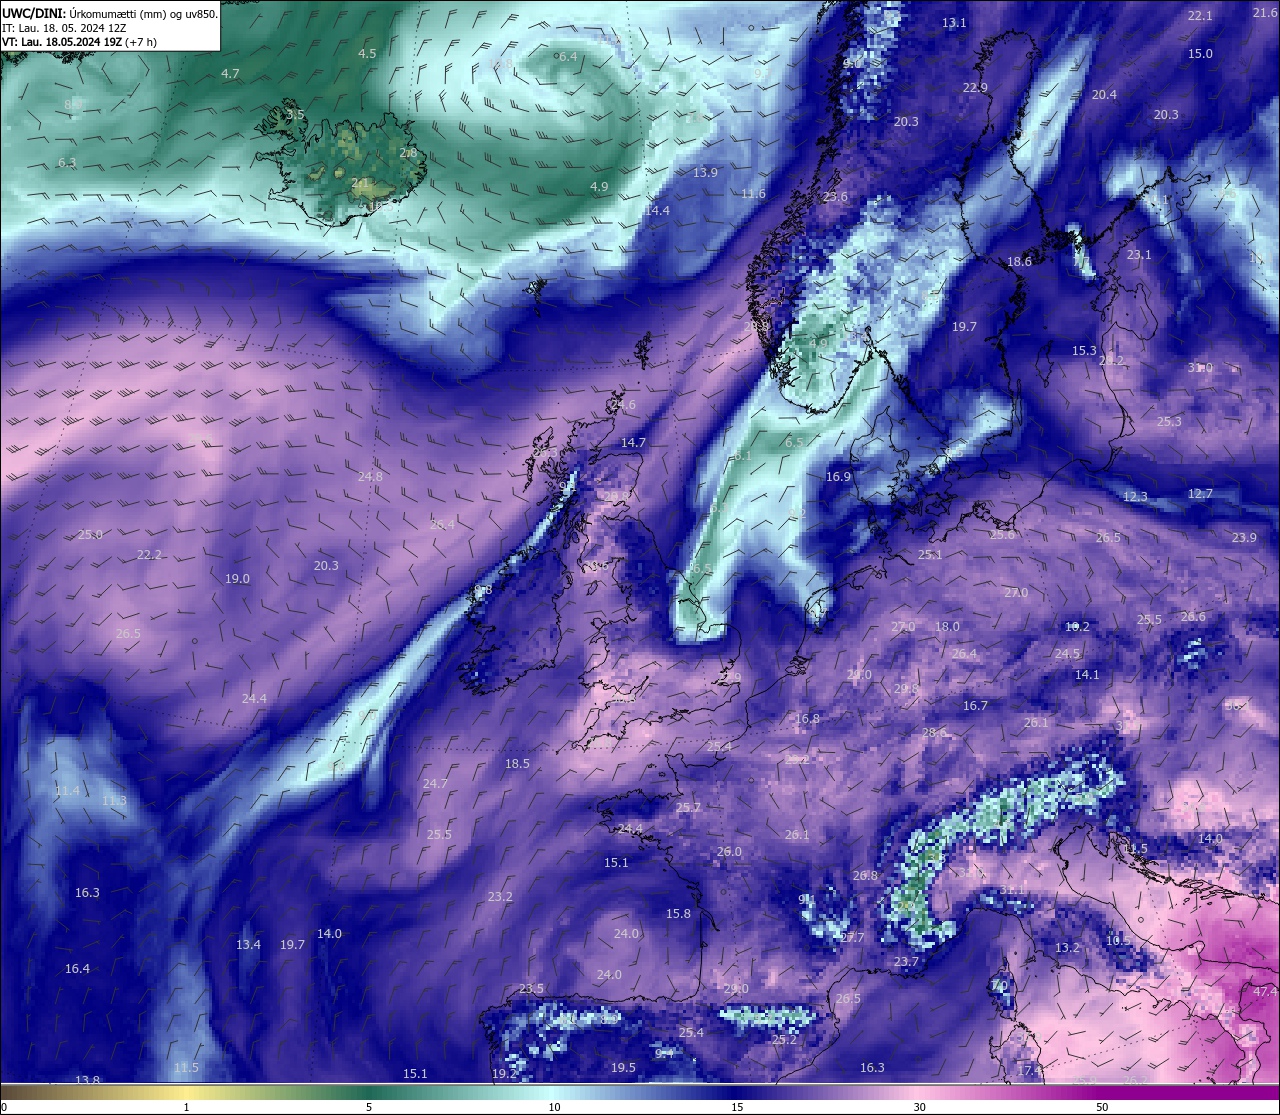Click the 25.1 map value

coord(930,555)
